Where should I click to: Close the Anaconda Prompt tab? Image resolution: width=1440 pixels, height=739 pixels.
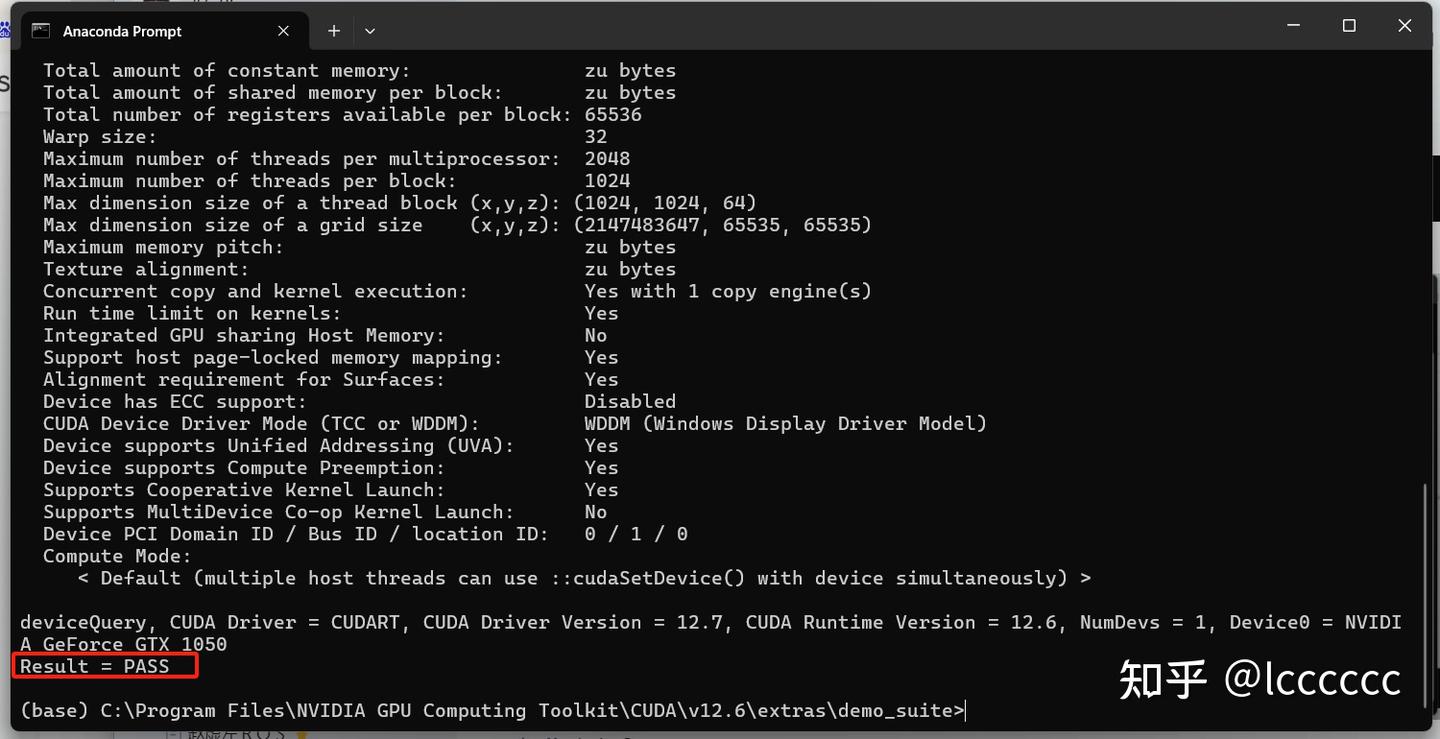click(x=283, y=30)
